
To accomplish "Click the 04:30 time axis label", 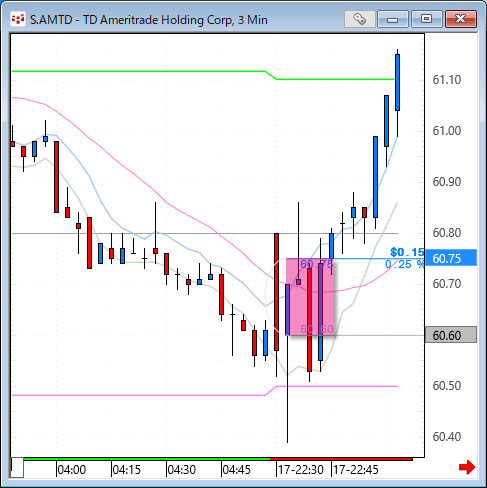I will pos(182,470).
